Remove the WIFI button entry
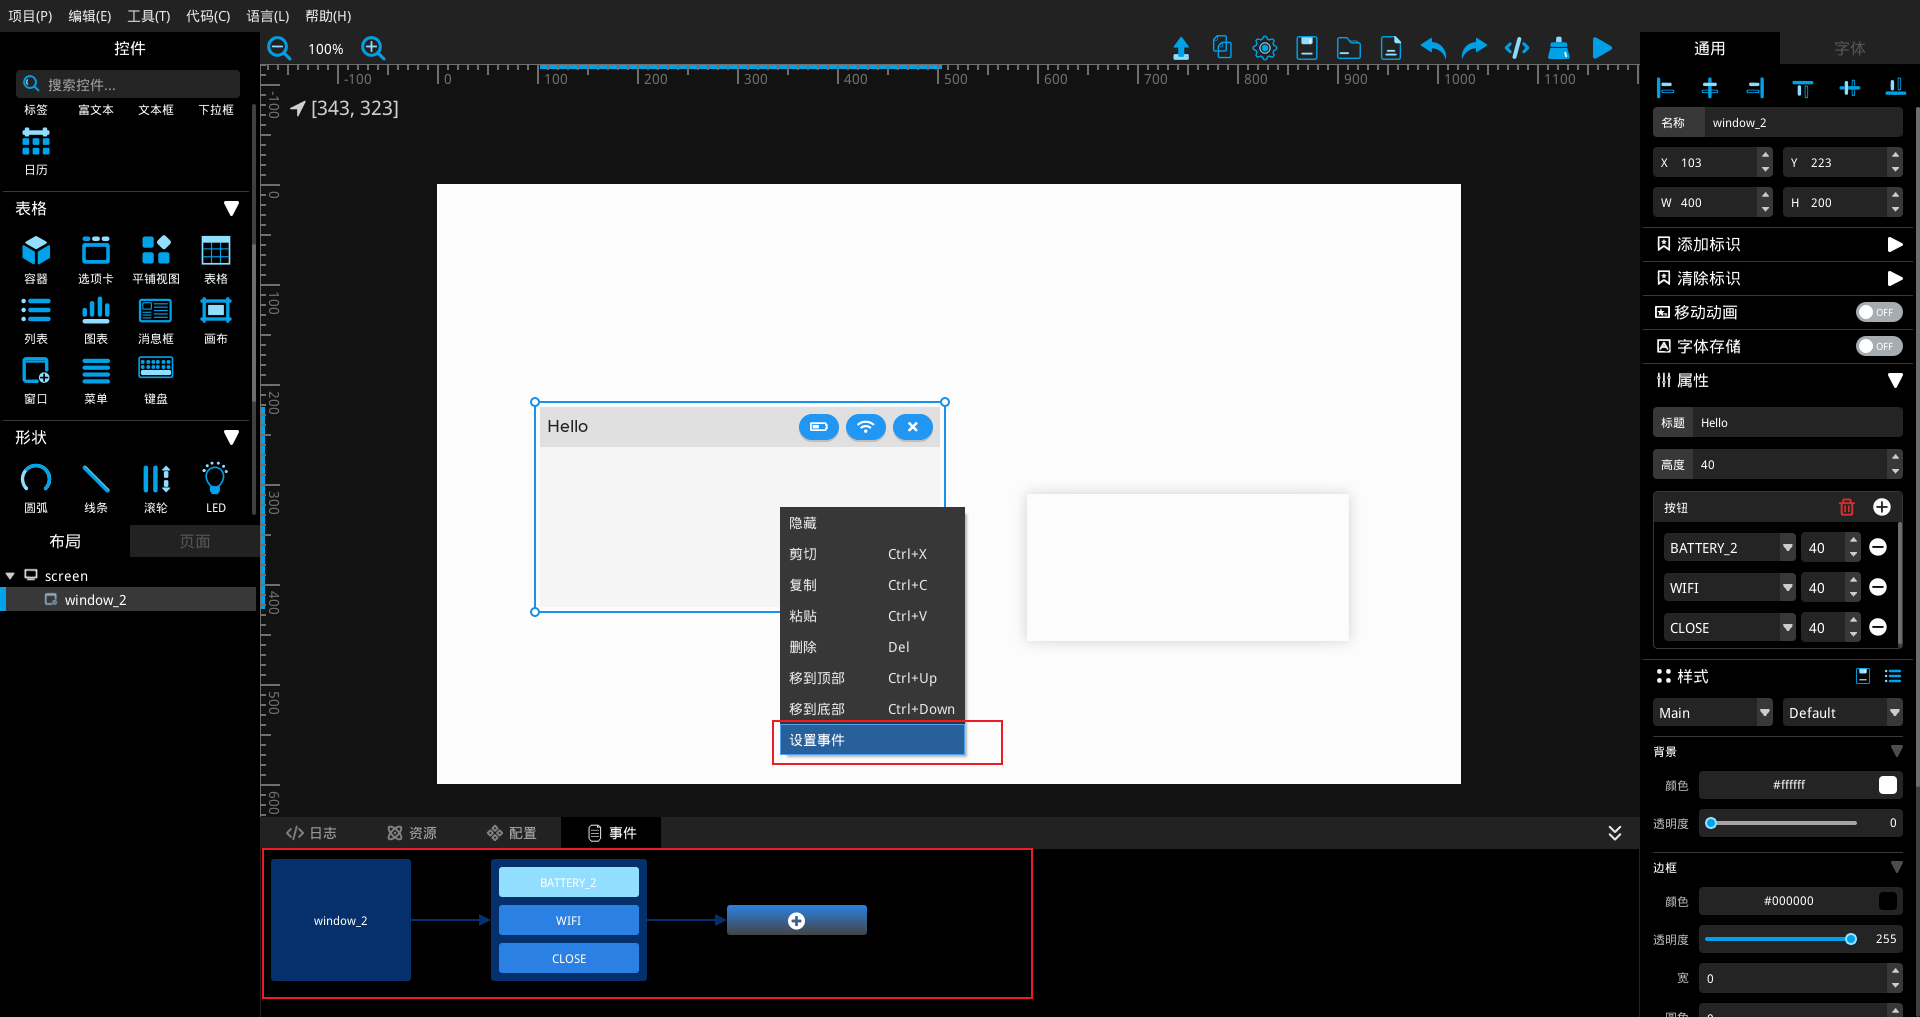This screenshot has height=1017, width=1920. (1878, 588)
